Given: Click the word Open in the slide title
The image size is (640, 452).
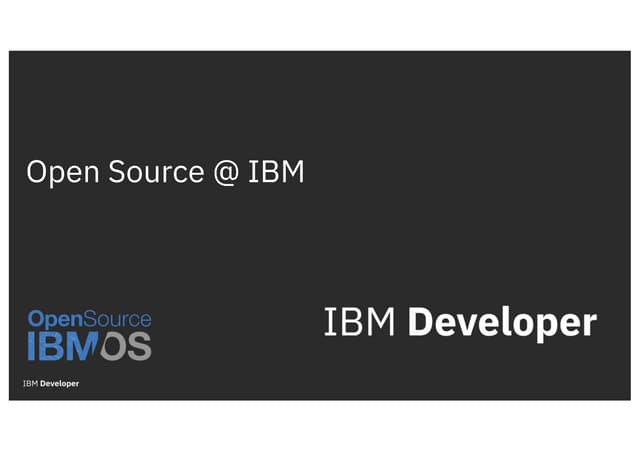Looking at the screenshot, I should point(59,172).
